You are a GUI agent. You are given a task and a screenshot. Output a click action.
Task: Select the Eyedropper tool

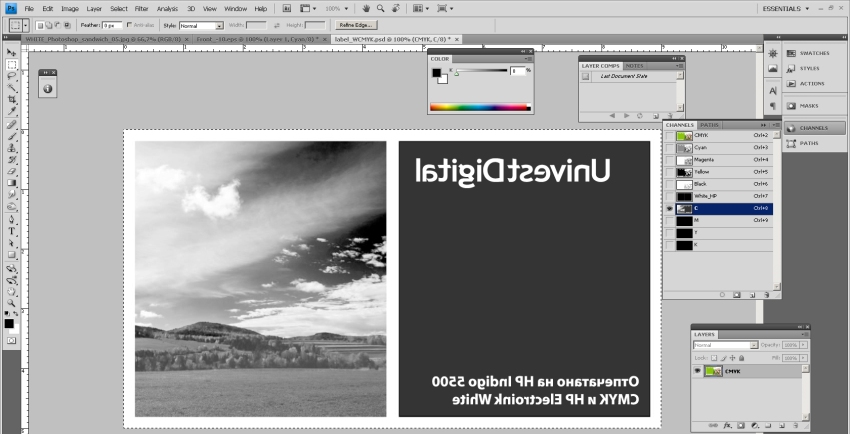(x=11, y=111)
